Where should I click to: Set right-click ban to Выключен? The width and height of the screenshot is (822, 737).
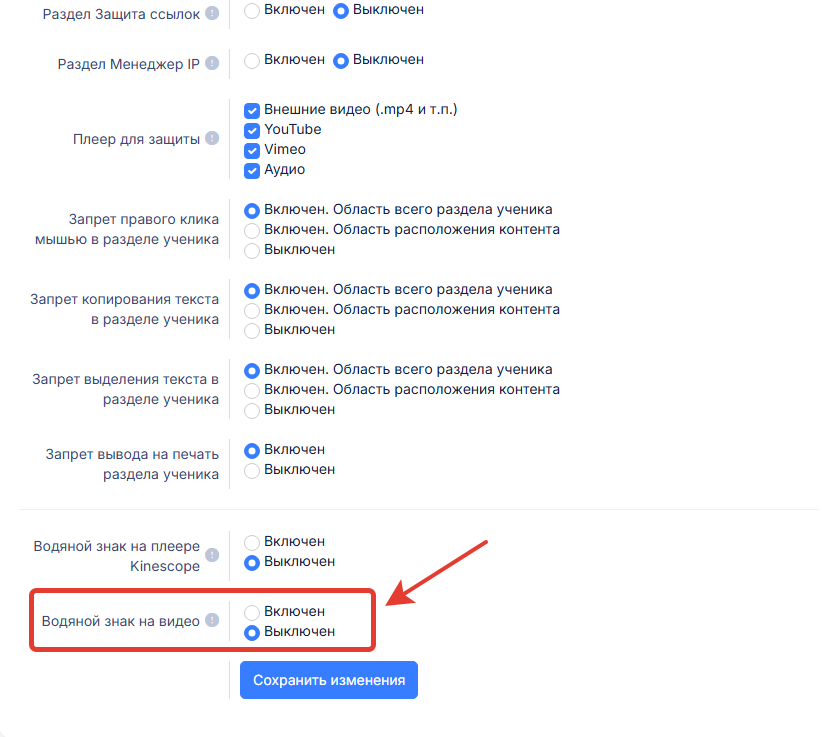click(x=252, y=251)
